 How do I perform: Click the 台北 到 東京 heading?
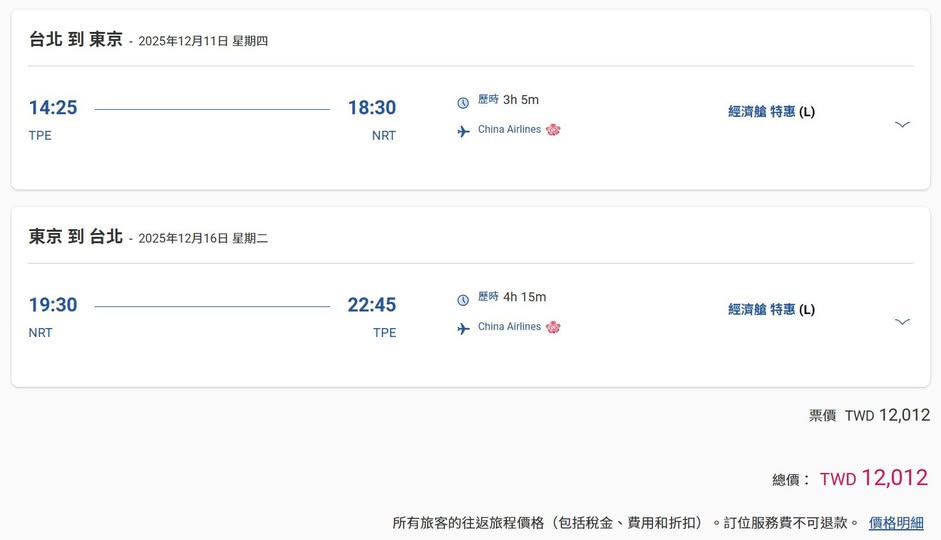click(76, 40)
